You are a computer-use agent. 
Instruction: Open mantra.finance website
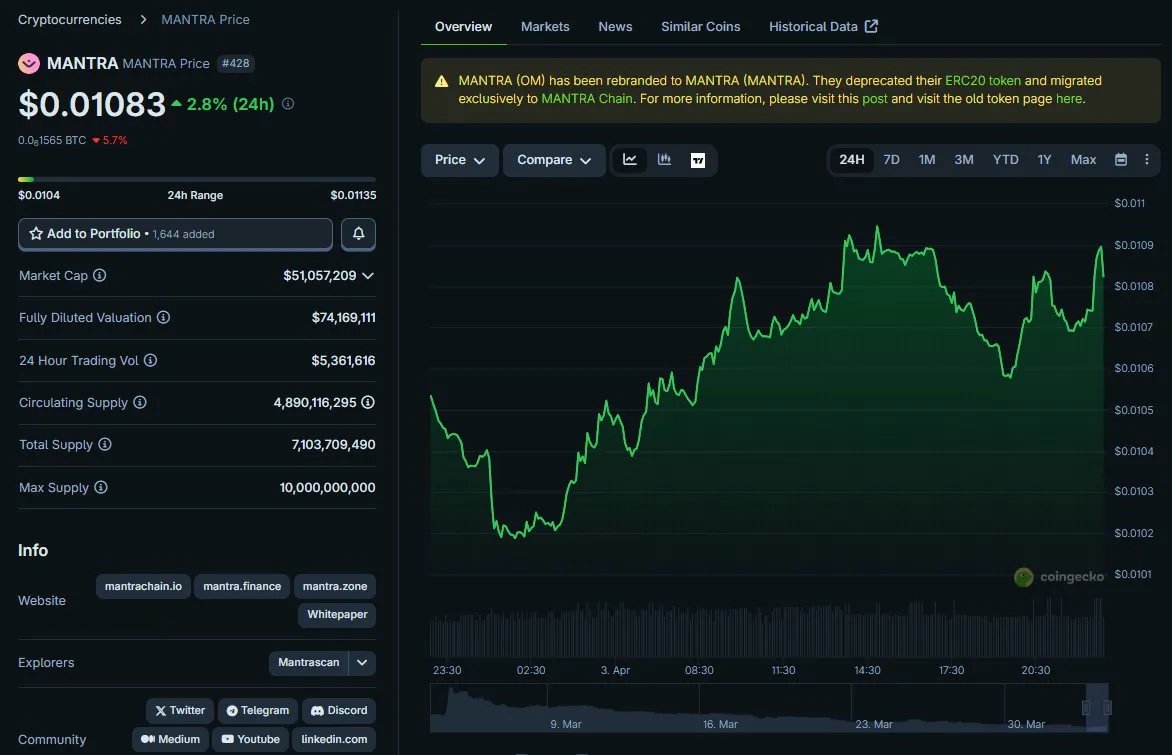tap(242, 587)
